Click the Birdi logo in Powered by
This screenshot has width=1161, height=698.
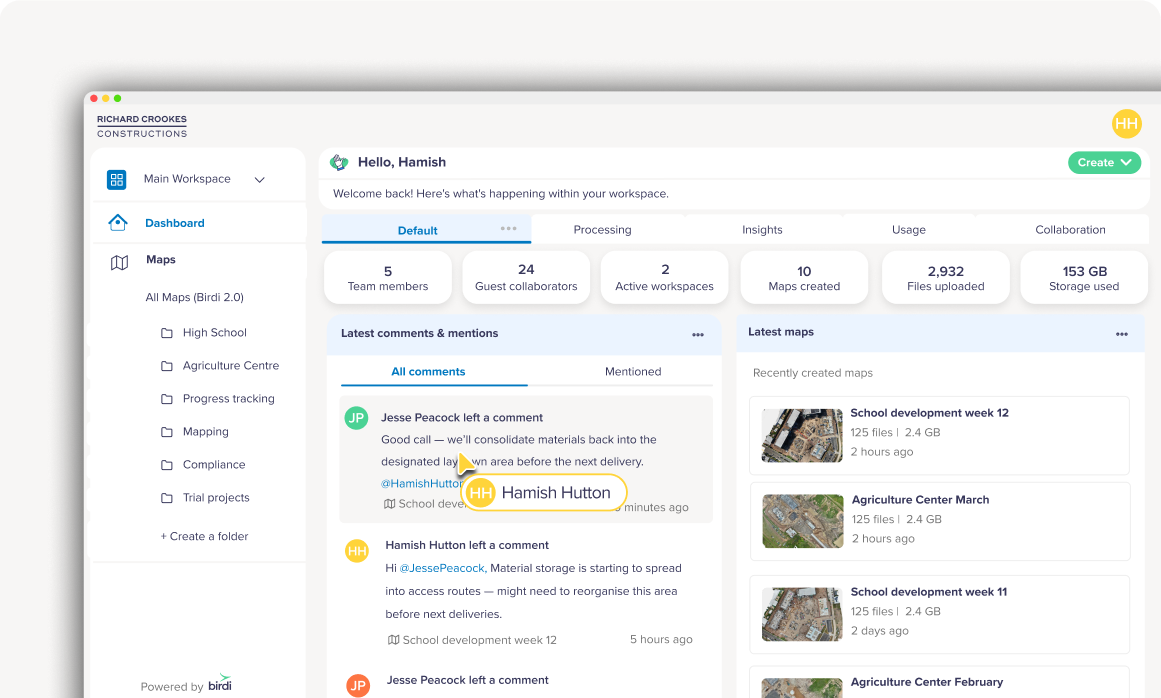[x=220, y=682]
